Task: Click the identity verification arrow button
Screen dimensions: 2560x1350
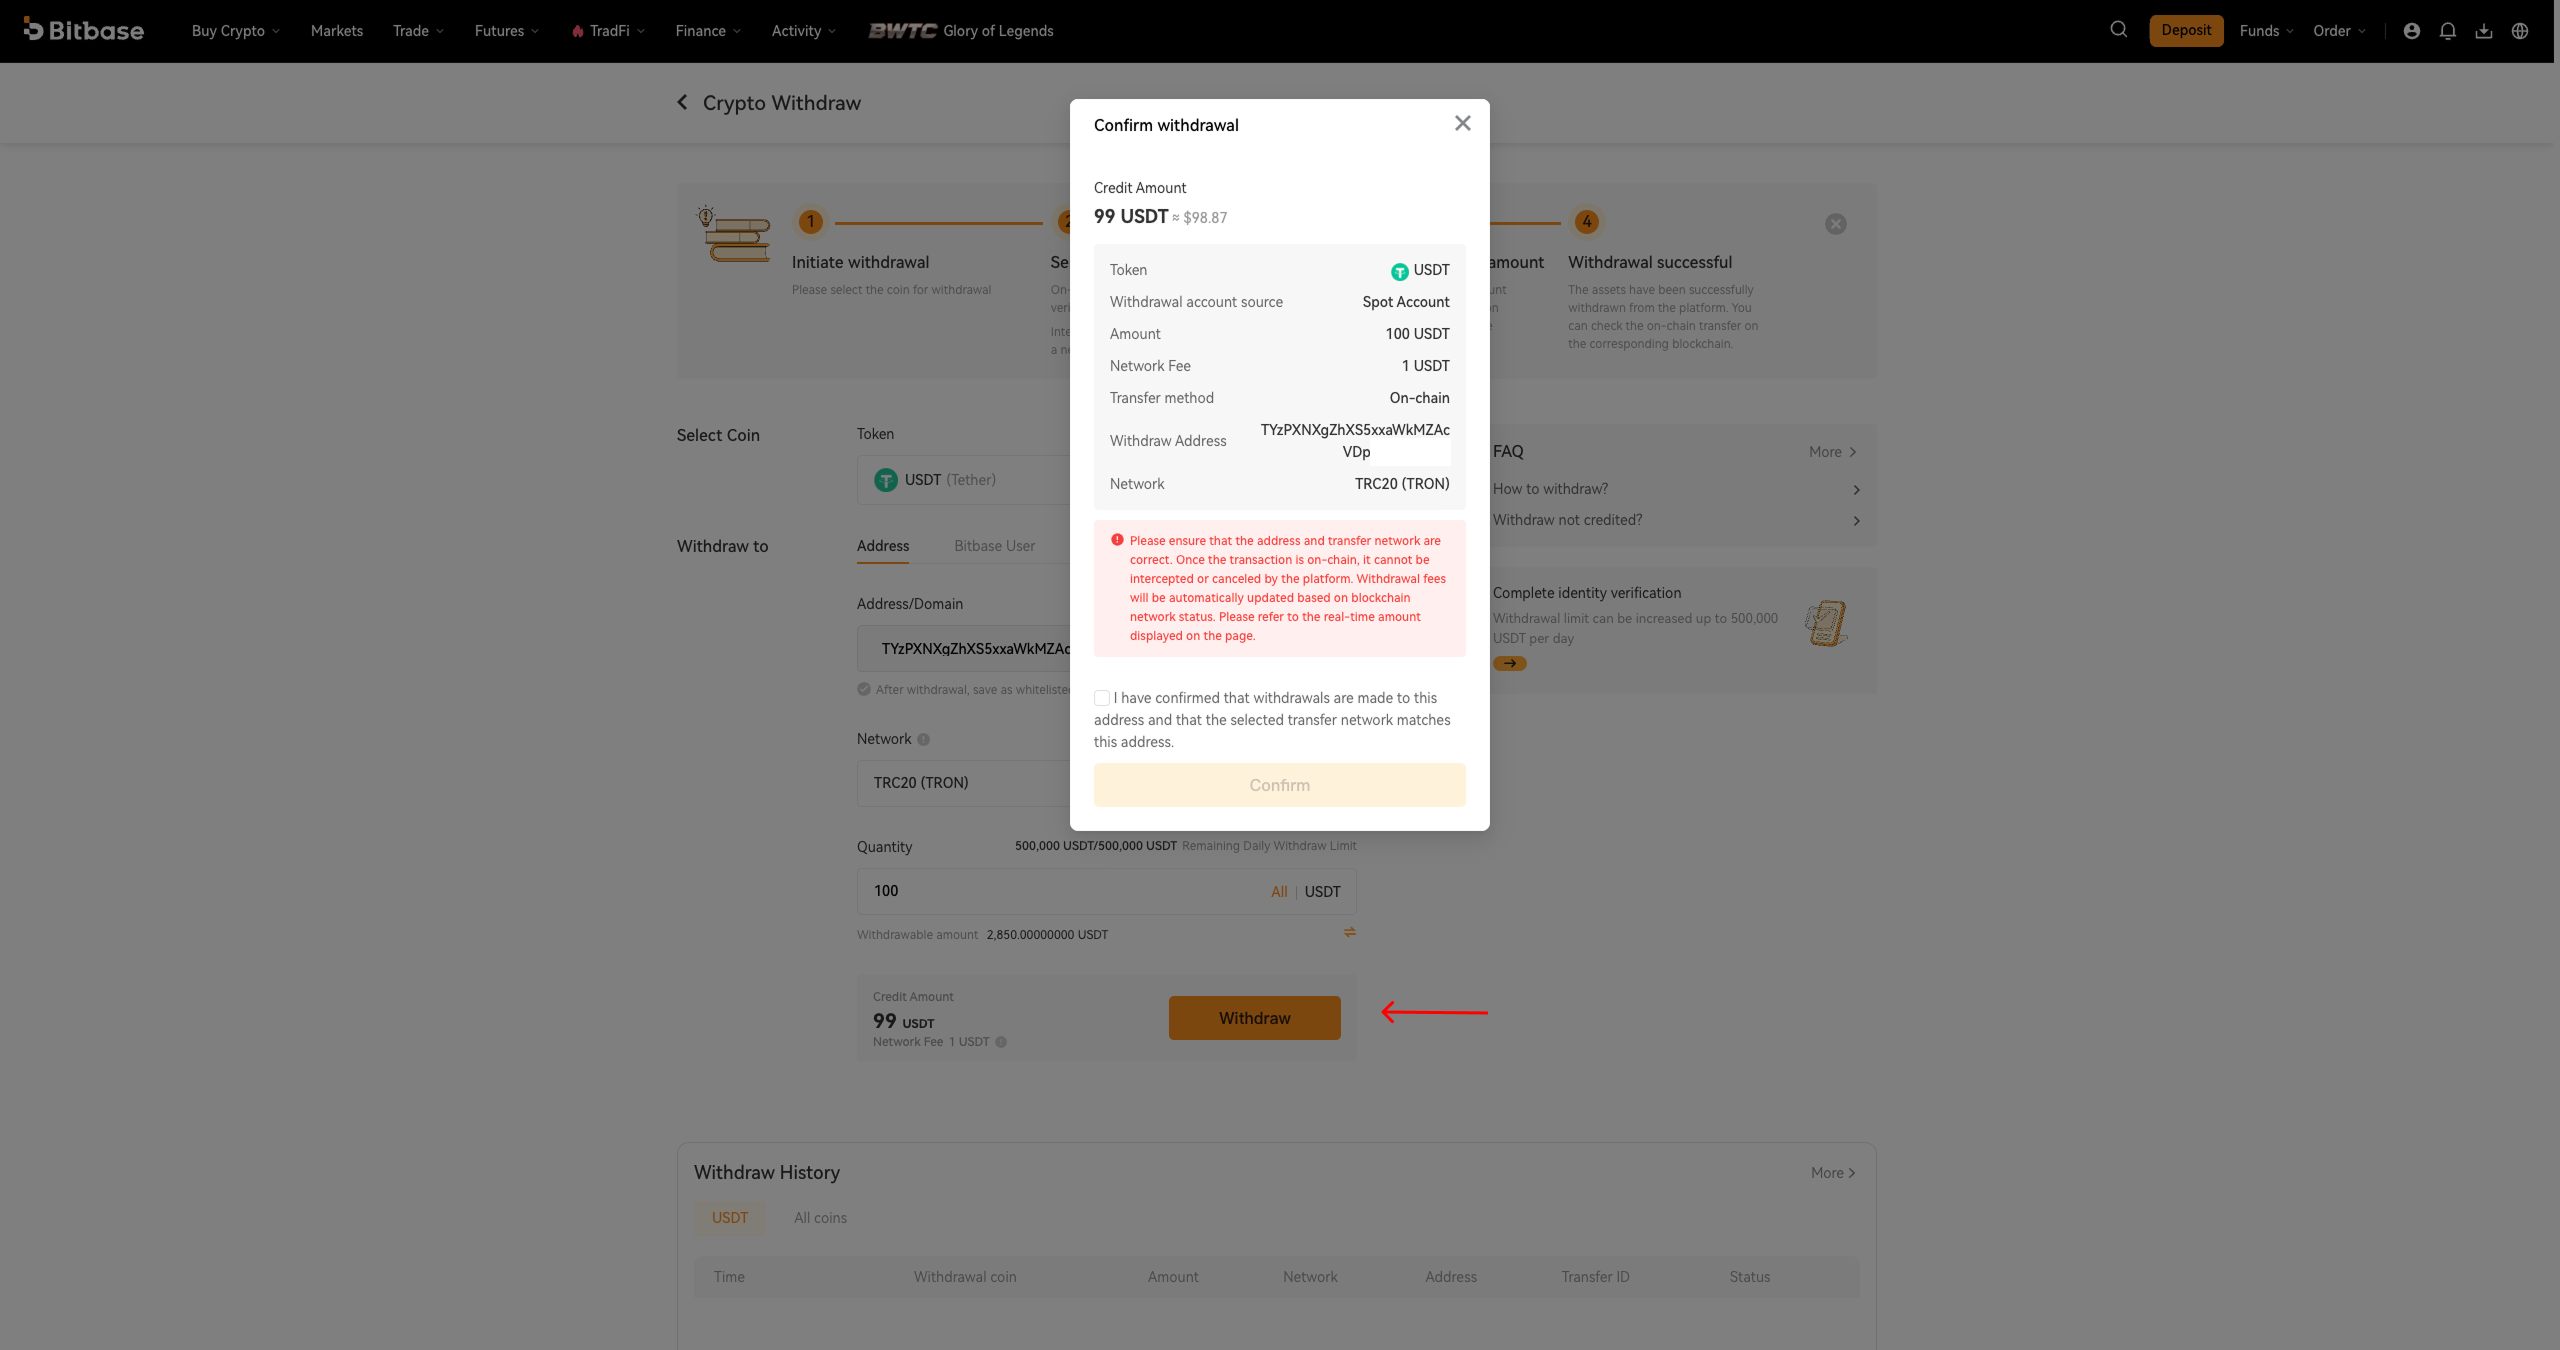Action: (1509, 663)
